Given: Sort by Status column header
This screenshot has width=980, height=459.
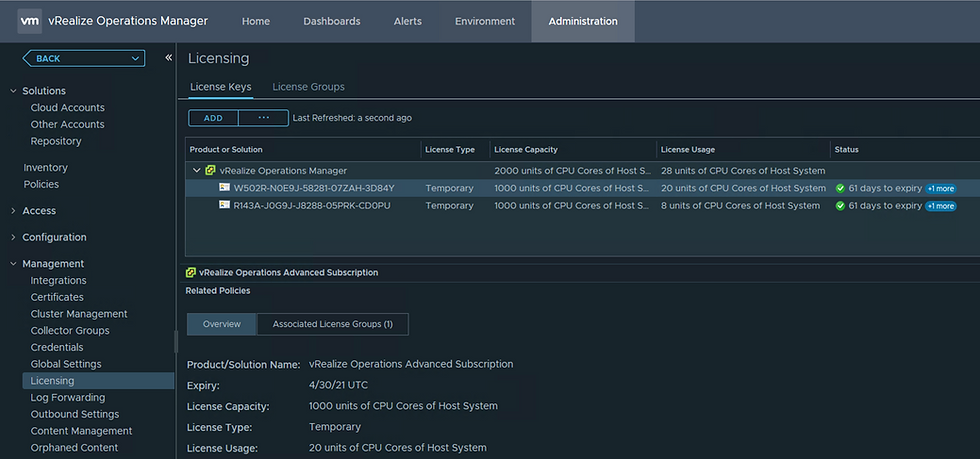Looking at the screenshot, I should (x=846, y=150).
